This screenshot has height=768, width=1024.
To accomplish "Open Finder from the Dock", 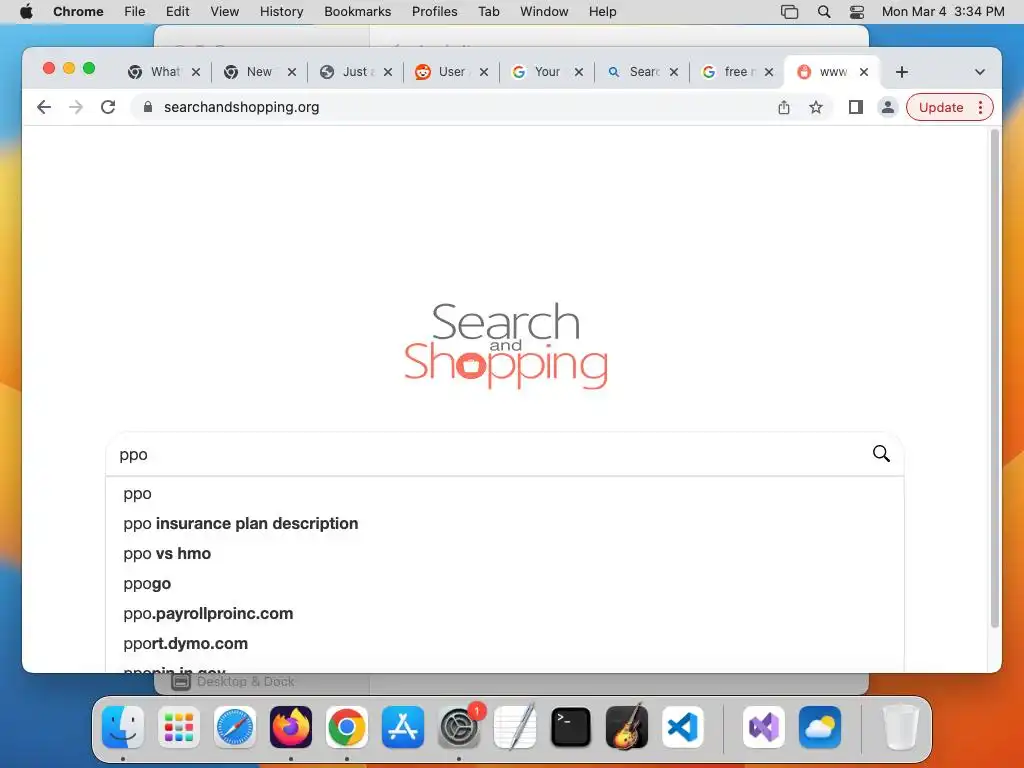I will click(123, 727).
